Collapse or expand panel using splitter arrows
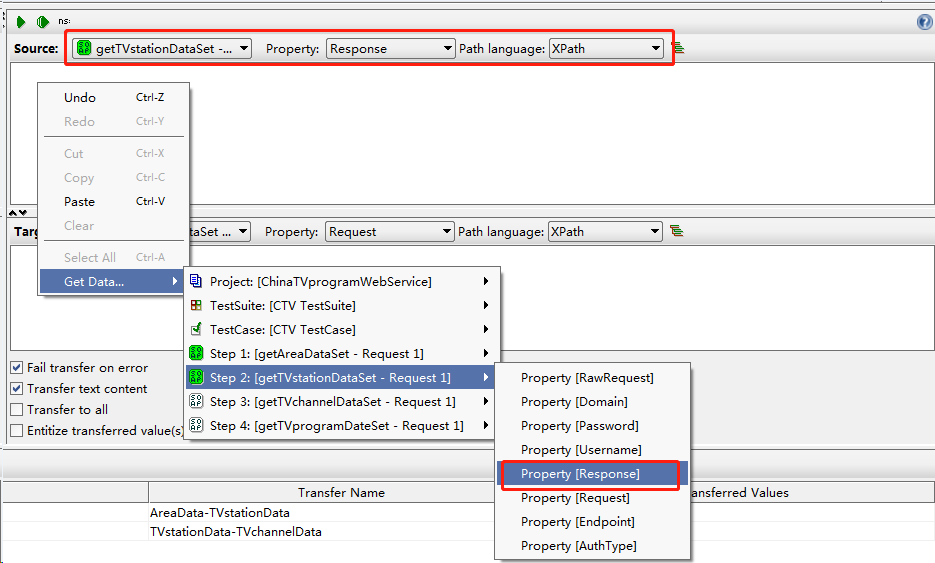This screenshot has width=935, height=563. [x=18, y=212]
